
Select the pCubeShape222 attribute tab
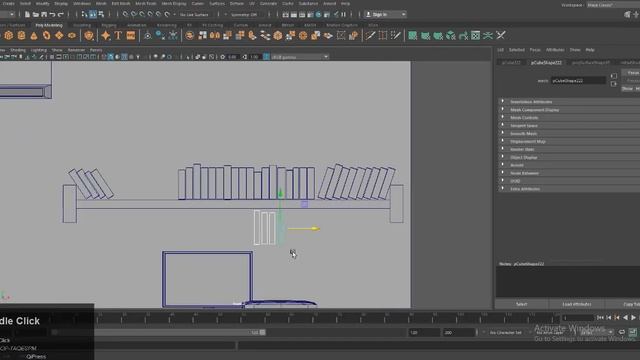[546, 63]
